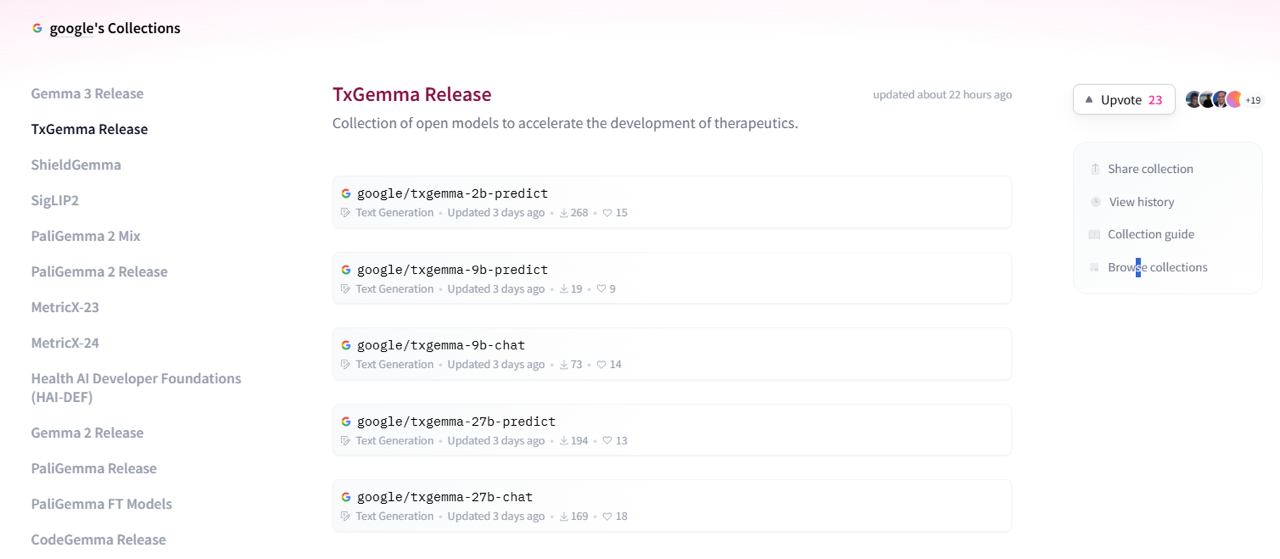
Task: Click Google logo on txgemma-9b-chat card
Action: [346, 345]
